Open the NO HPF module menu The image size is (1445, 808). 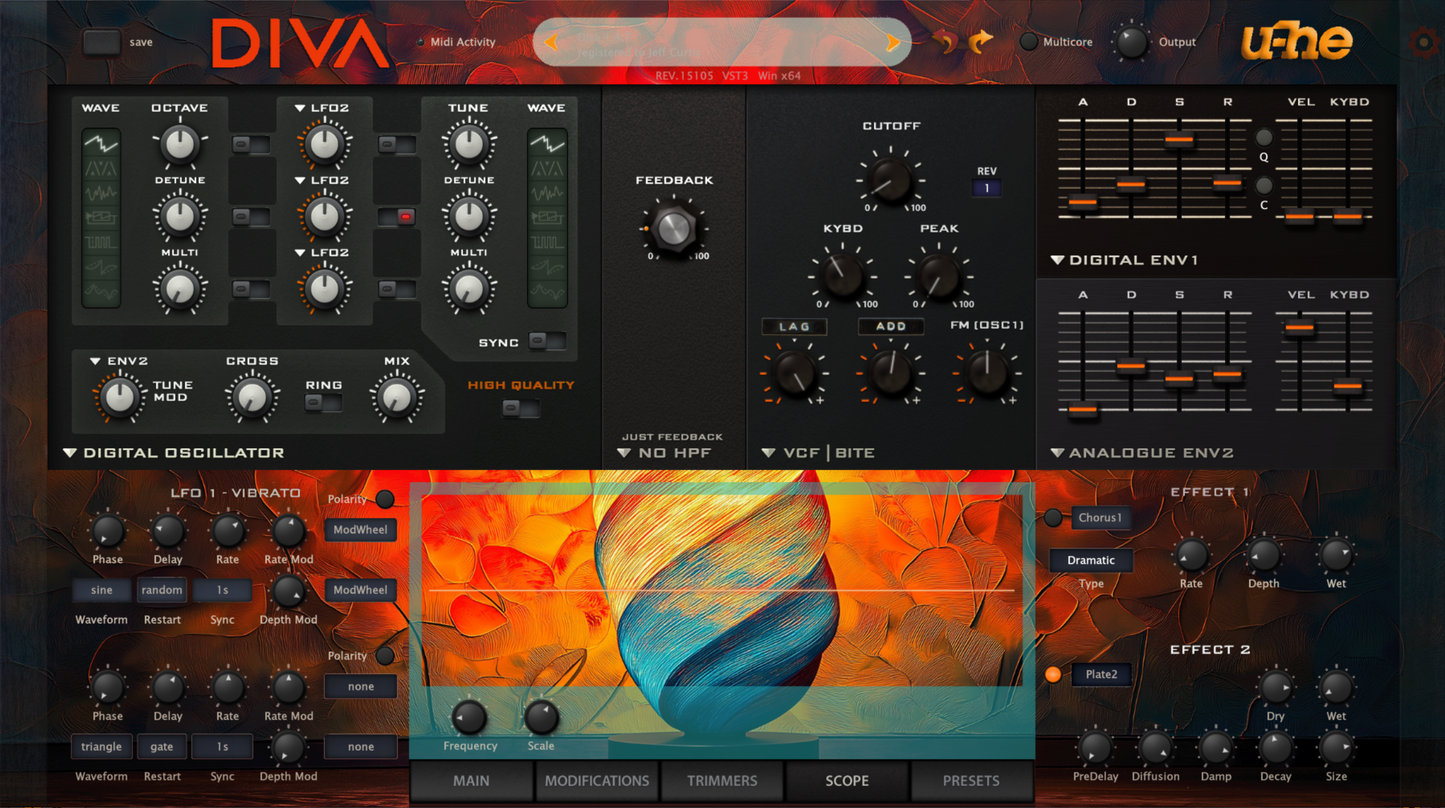(664, 453)
